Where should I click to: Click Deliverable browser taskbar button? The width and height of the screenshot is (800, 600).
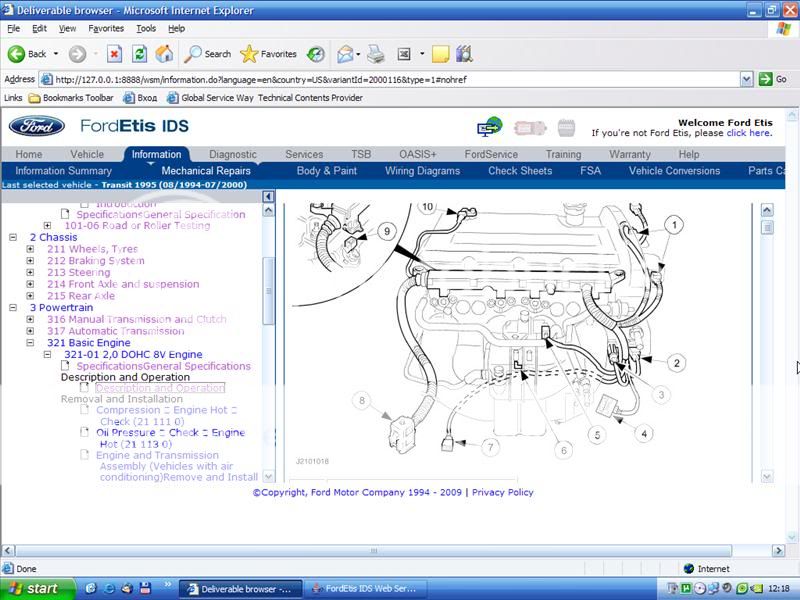tap(241, 589)
